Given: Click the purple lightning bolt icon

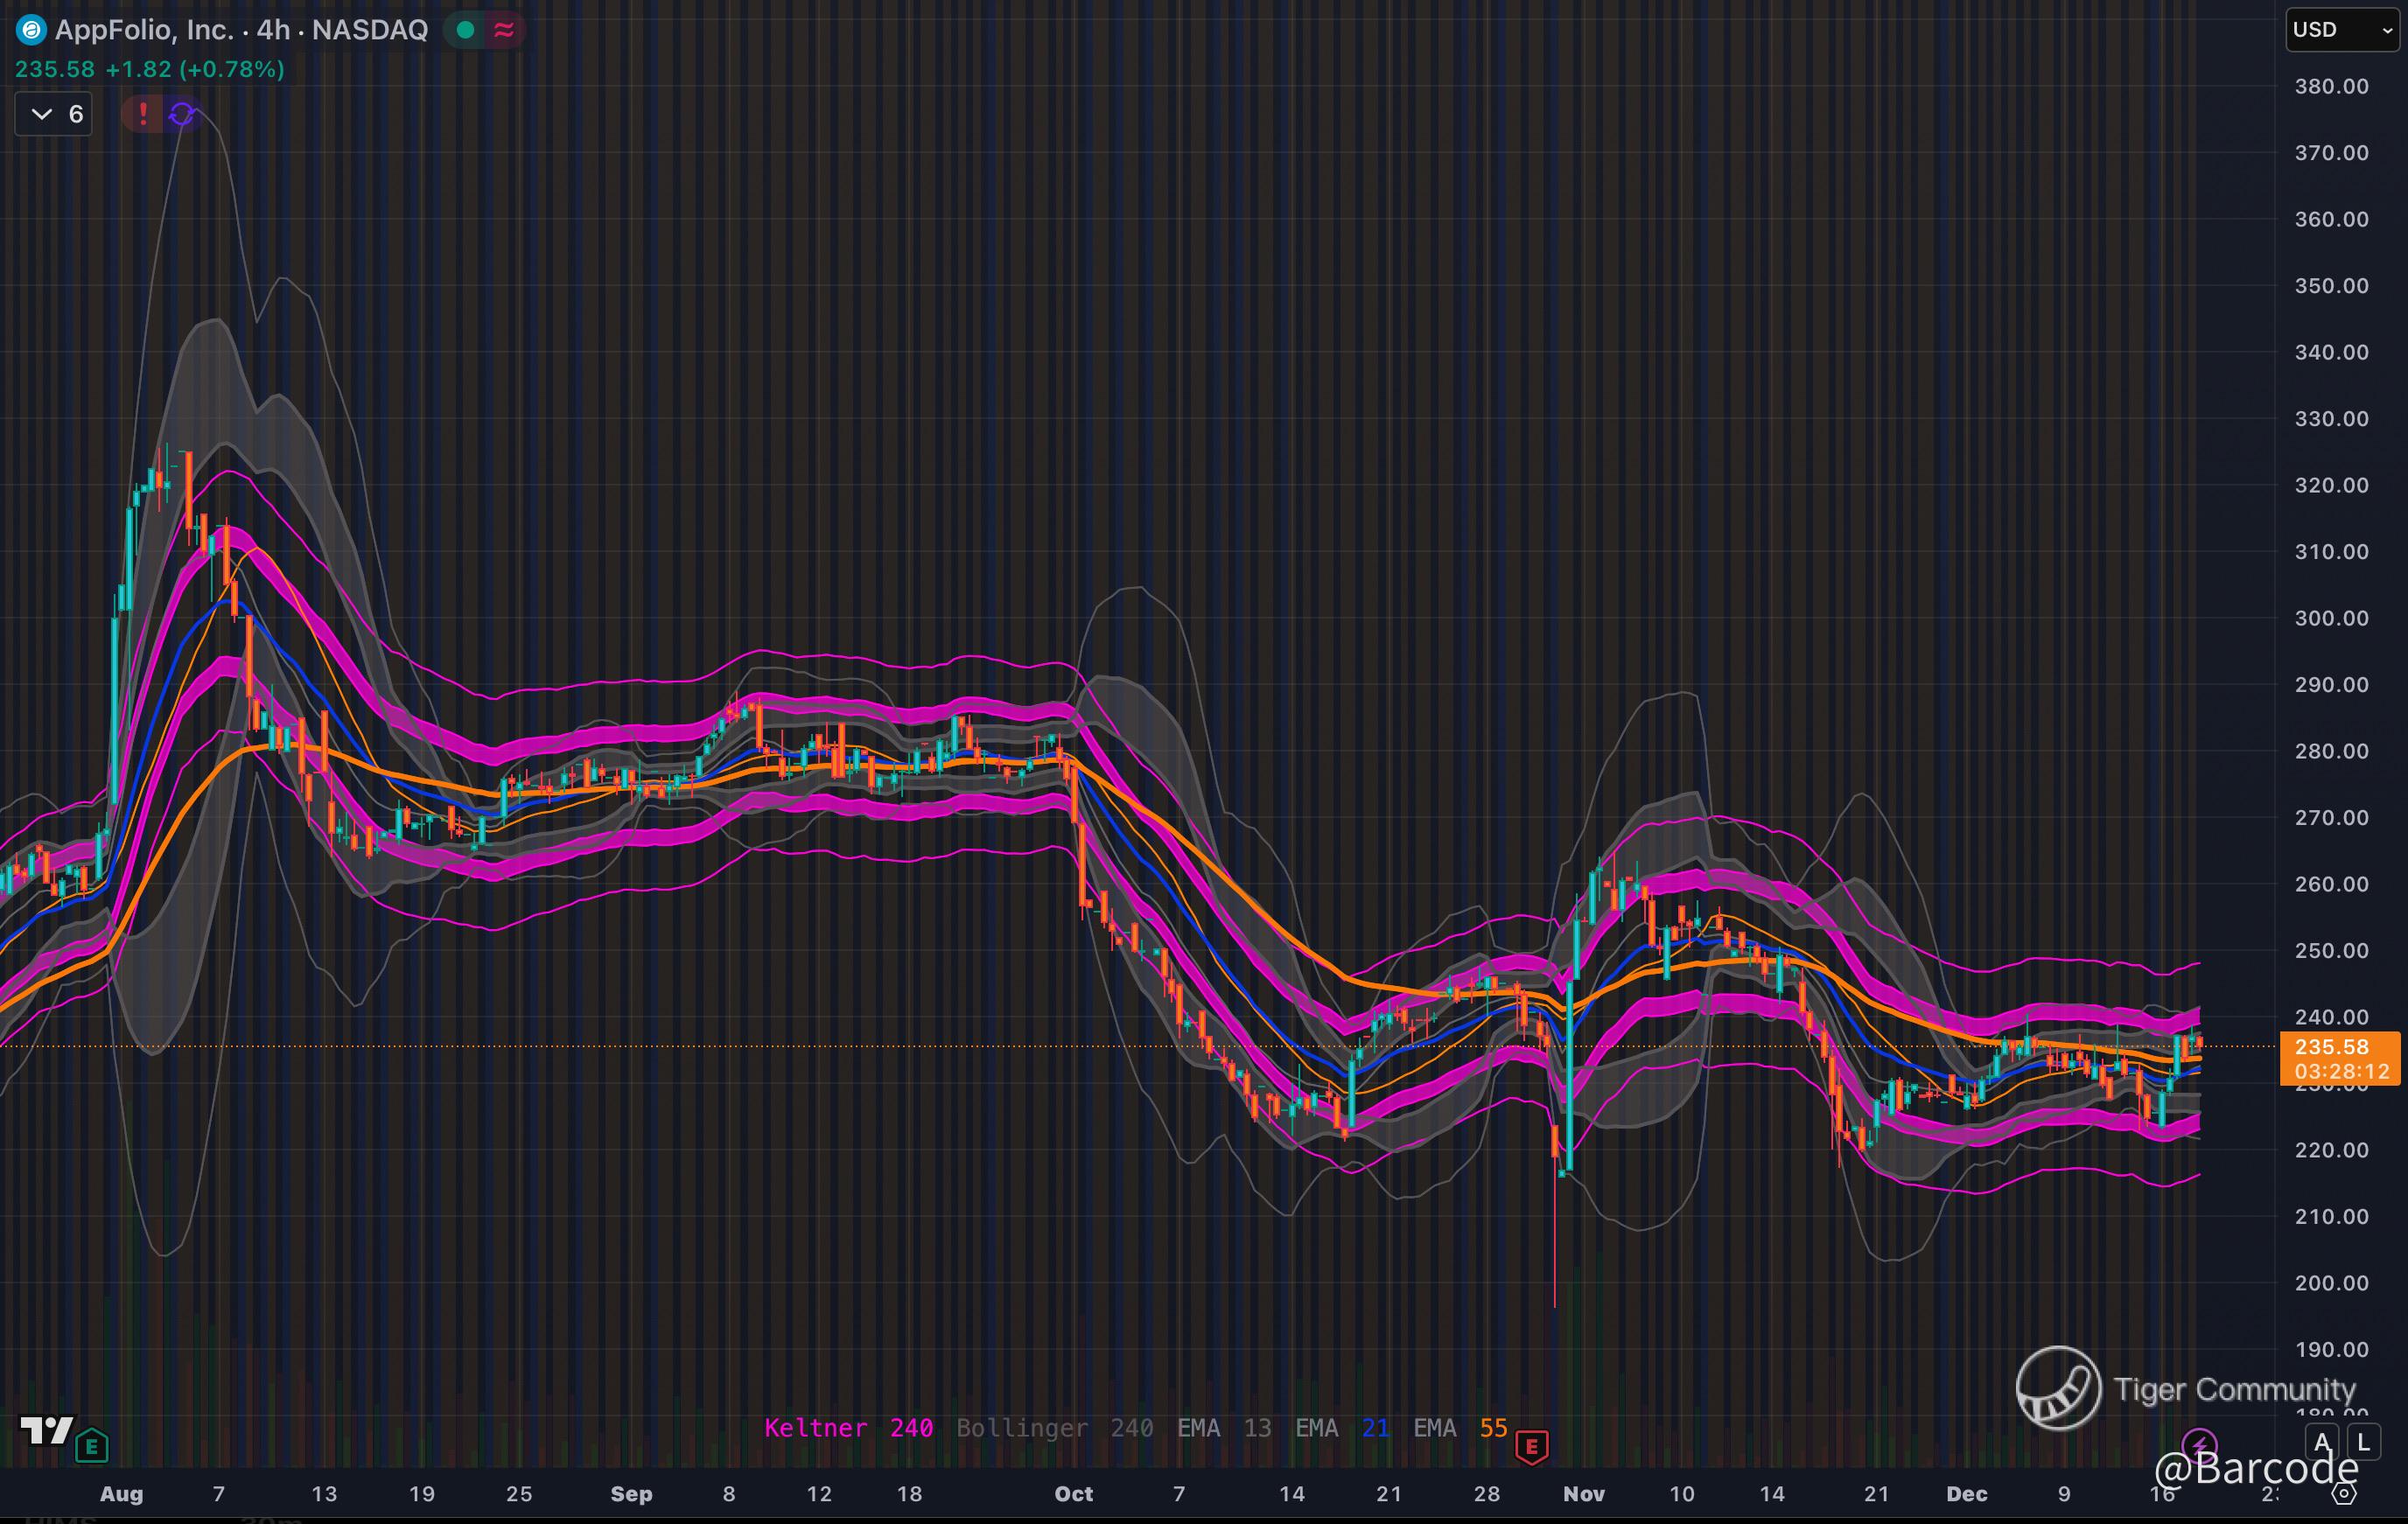Looking at the screenshot, I should tap(2199, 1444).
